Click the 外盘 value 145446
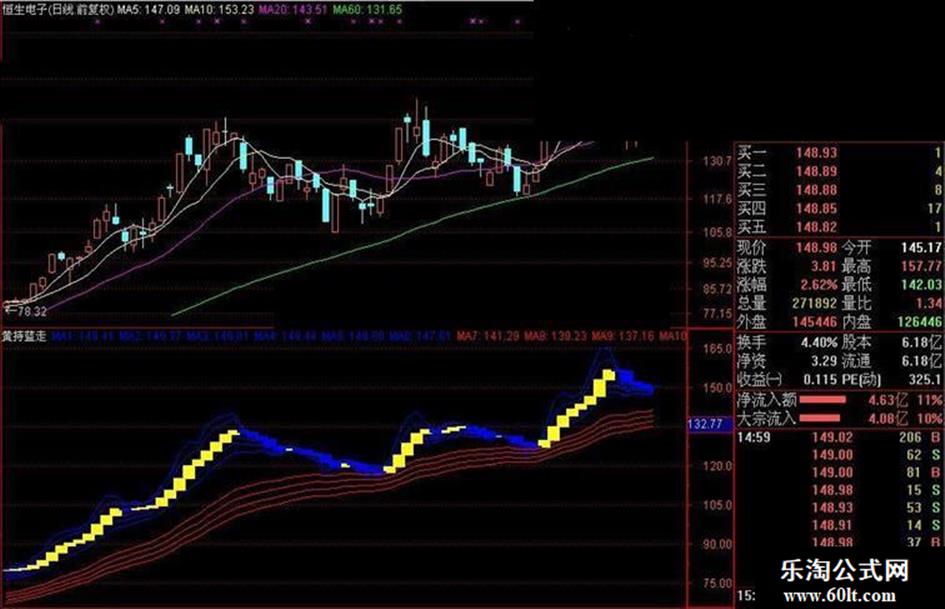 tap(814, 322)
